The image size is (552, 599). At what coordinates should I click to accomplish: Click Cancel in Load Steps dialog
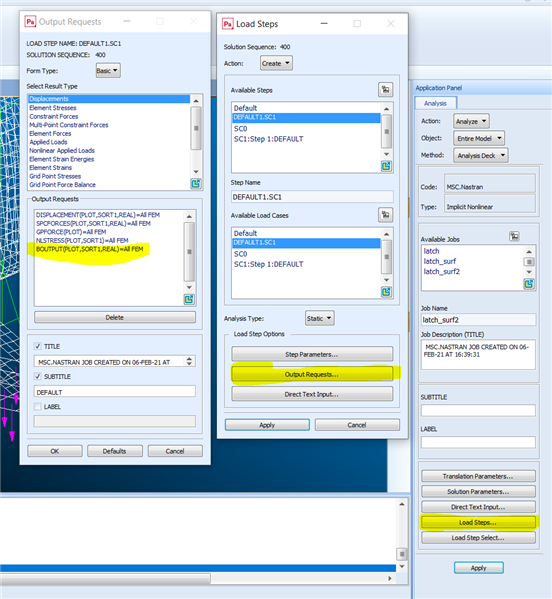coord(357,425)
